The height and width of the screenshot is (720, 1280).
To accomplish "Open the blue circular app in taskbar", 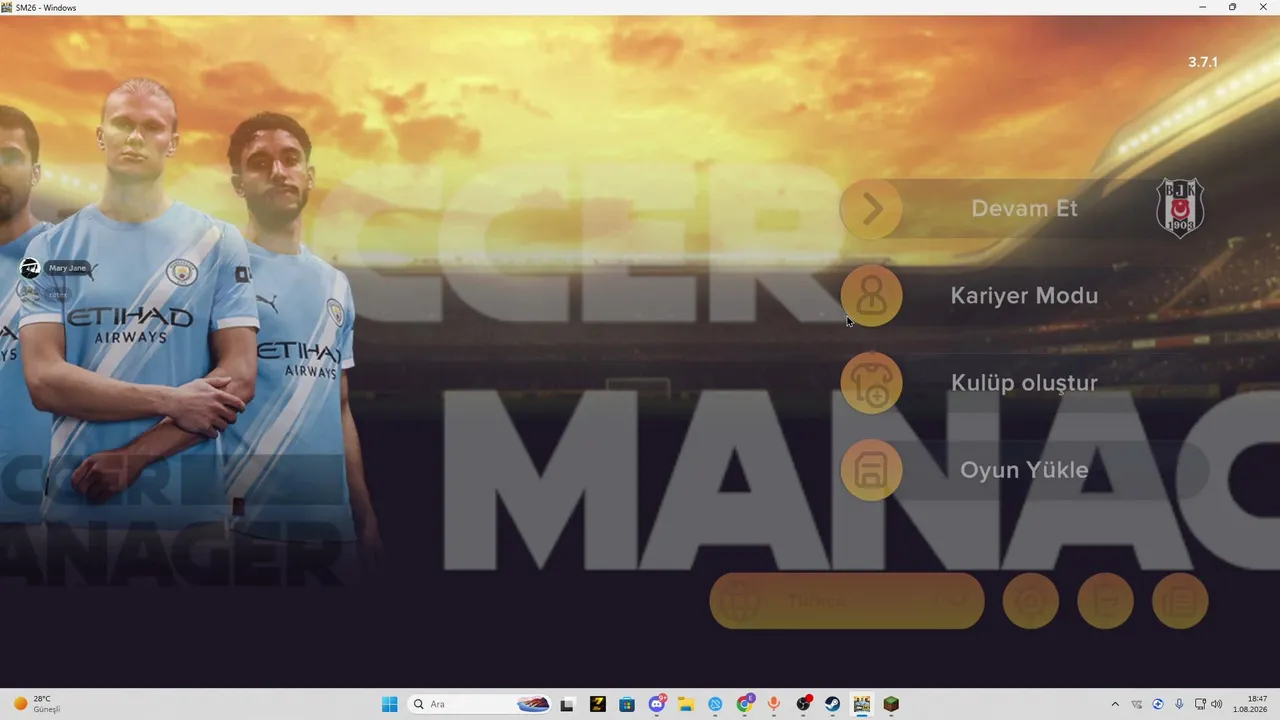I will pyautogui.click(x=716, y=704).
